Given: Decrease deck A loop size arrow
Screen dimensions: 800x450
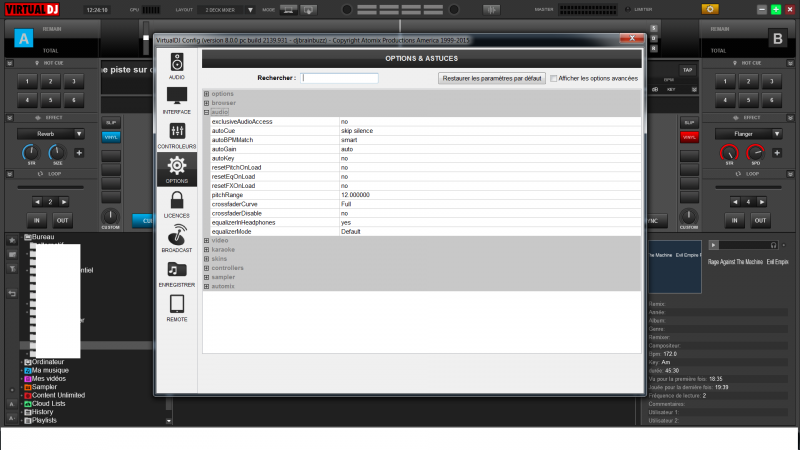Looking at the screenshot, I should [x=37, y=202].
